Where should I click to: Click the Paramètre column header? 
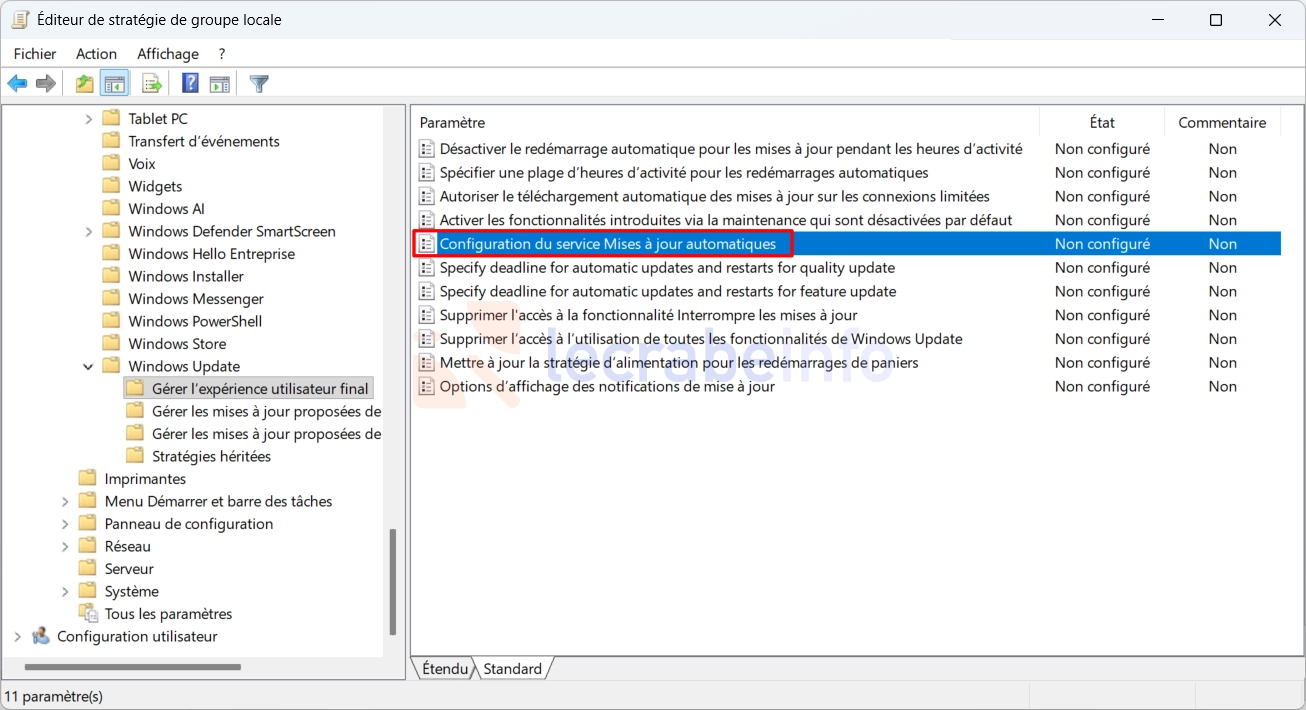tap(452, 122)
